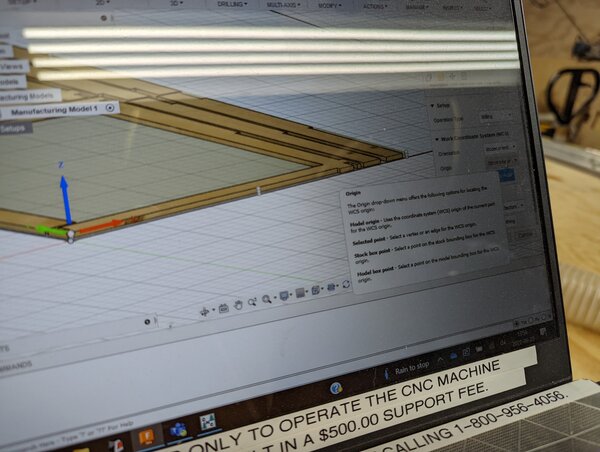Click the blue Z axis arrow

[66, 199]
